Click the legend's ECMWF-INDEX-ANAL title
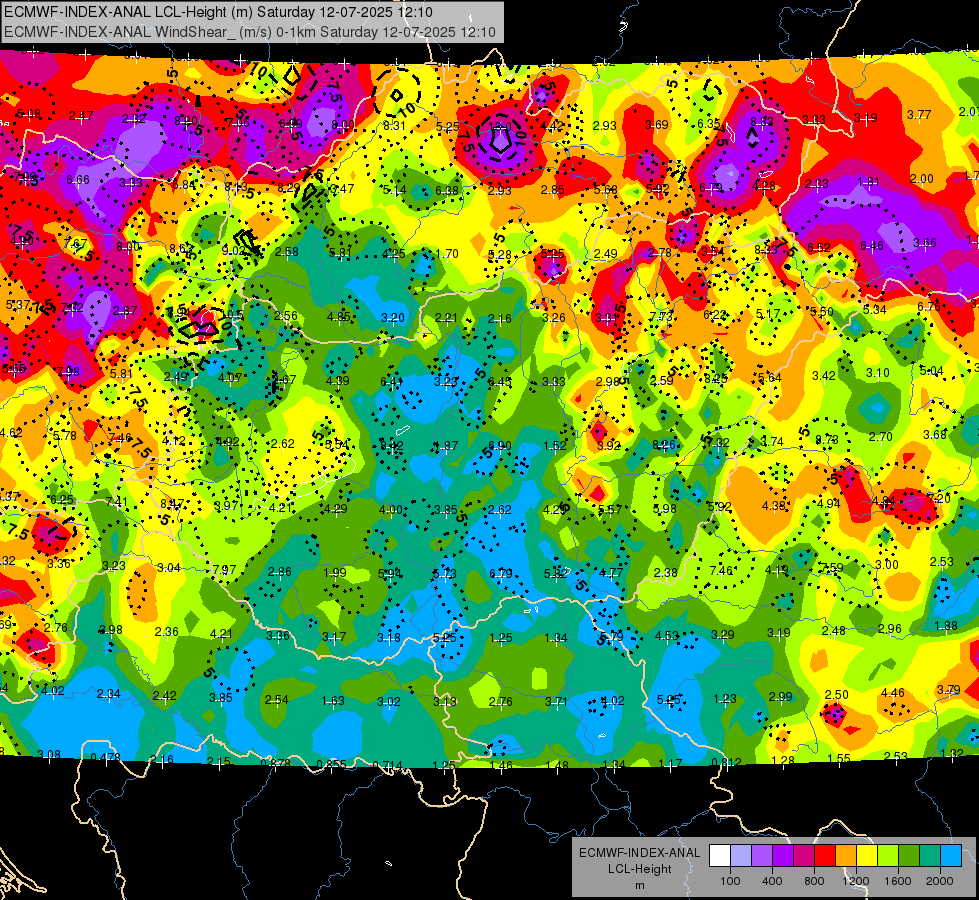Viewport: 979px width, 900px height. pyautogui.click(x=640, y=853)
